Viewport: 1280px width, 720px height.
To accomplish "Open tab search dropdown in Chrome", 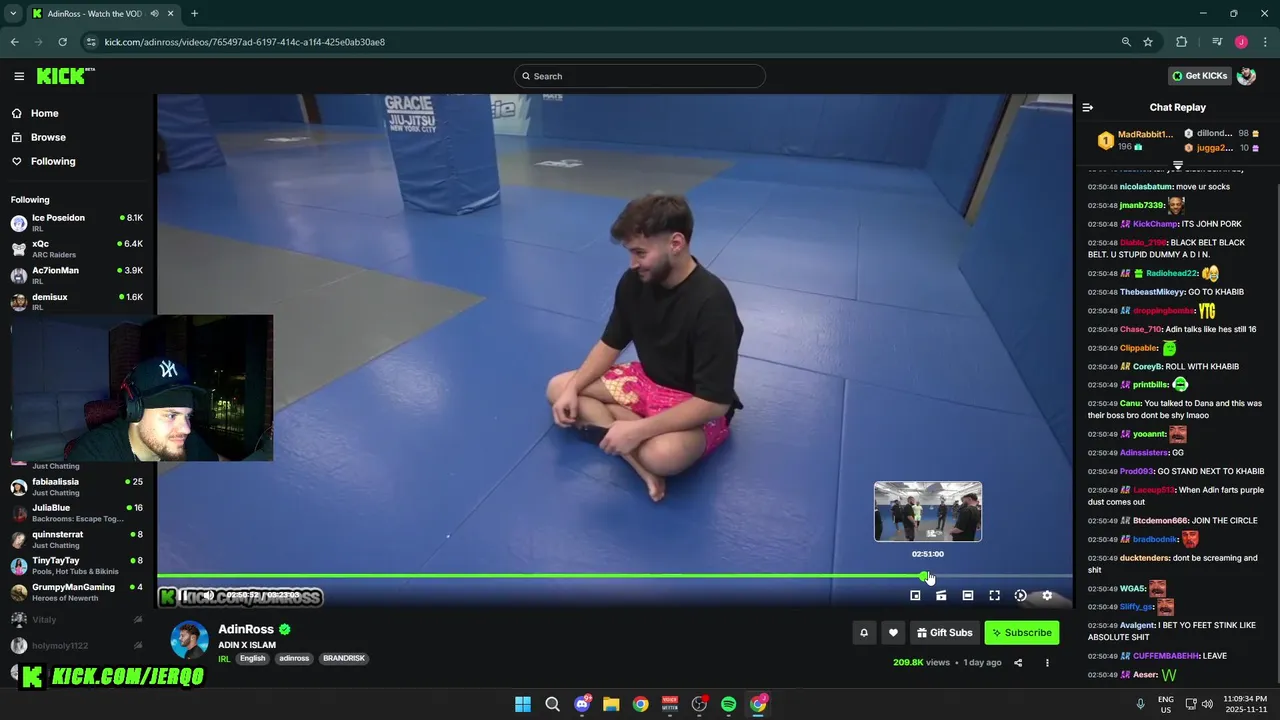I will tap(13, 14).
